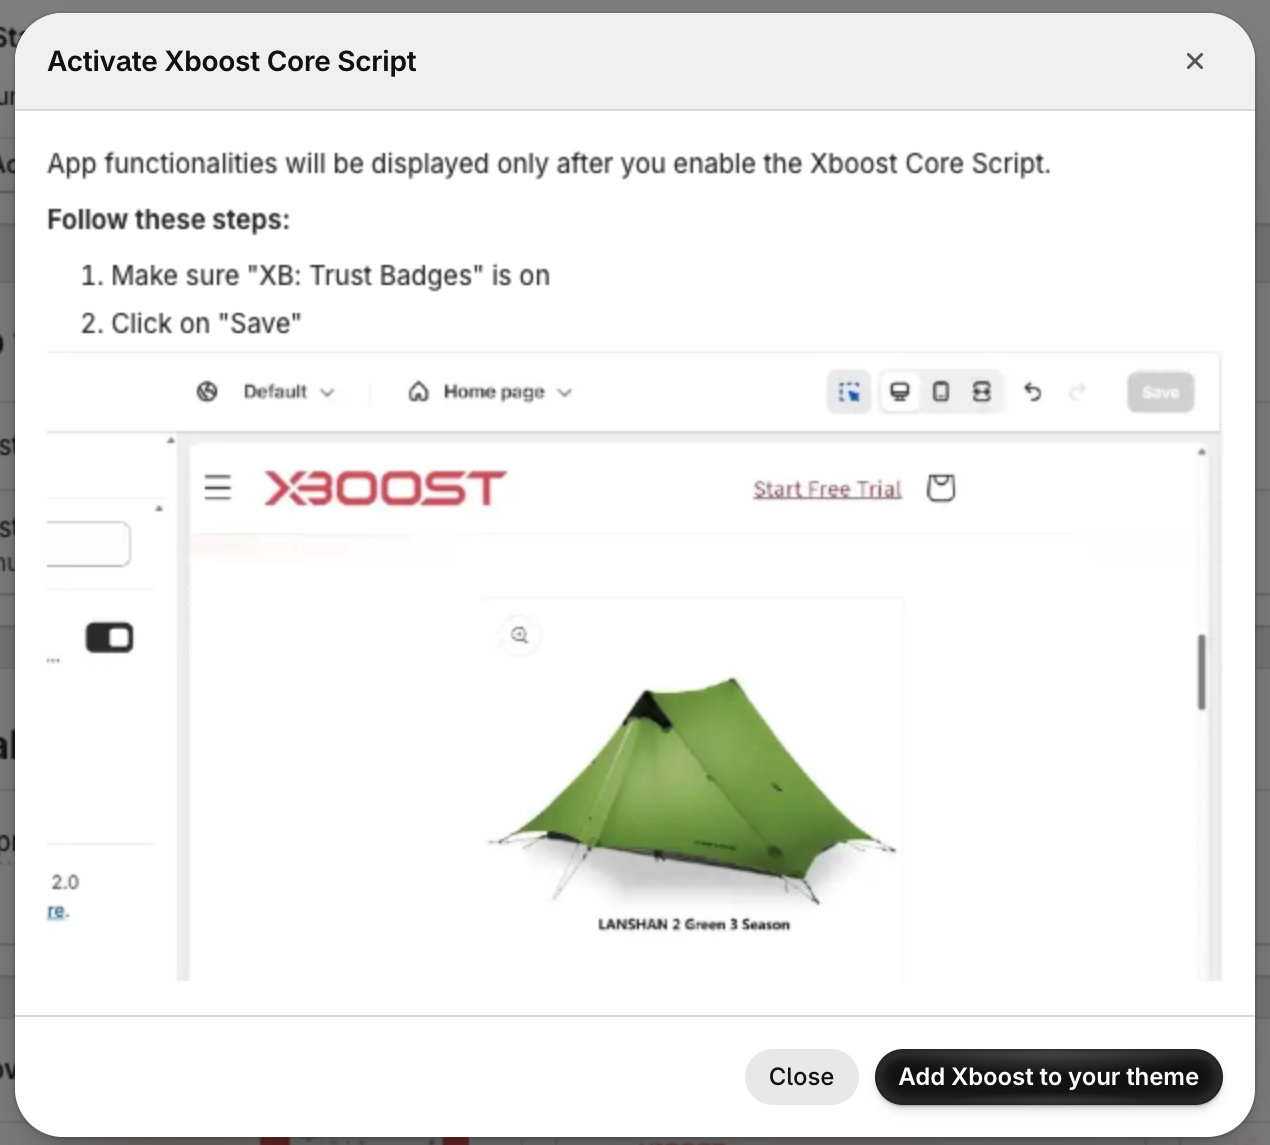Viewport: 1270px width, 1145px height.
Task: Click the XBOOST logo
Action: 385,488
